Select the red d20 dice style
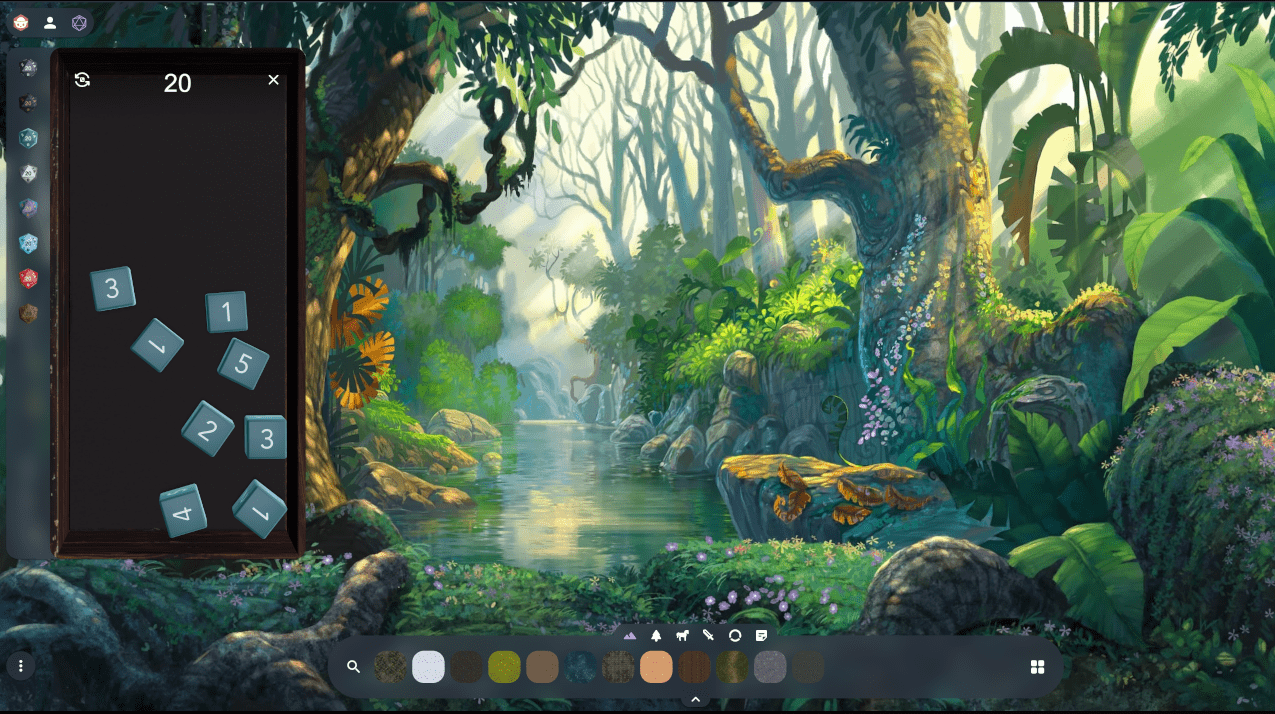This screenshot has width=1275, height=714. pyautogui.click(x=29, y=278)
